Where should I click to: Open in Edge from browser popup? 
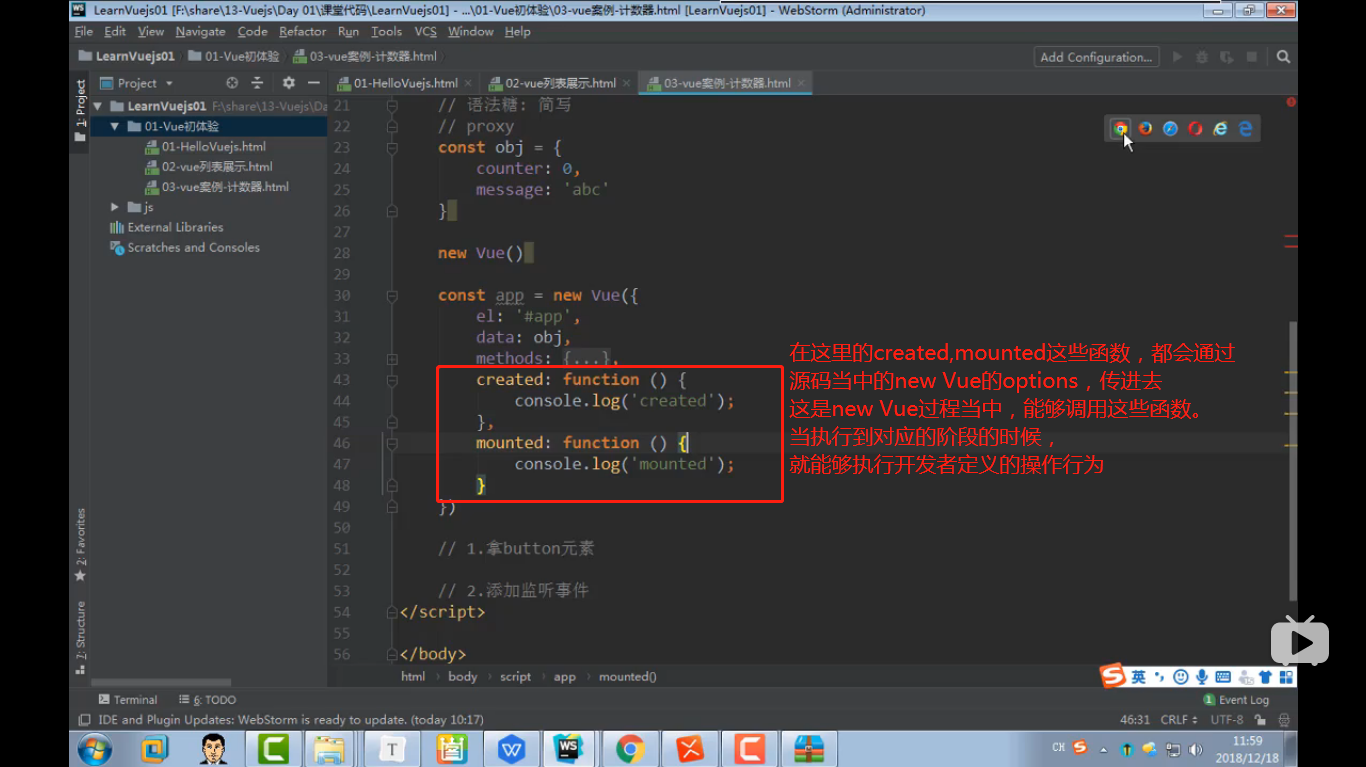(1245, 129)
